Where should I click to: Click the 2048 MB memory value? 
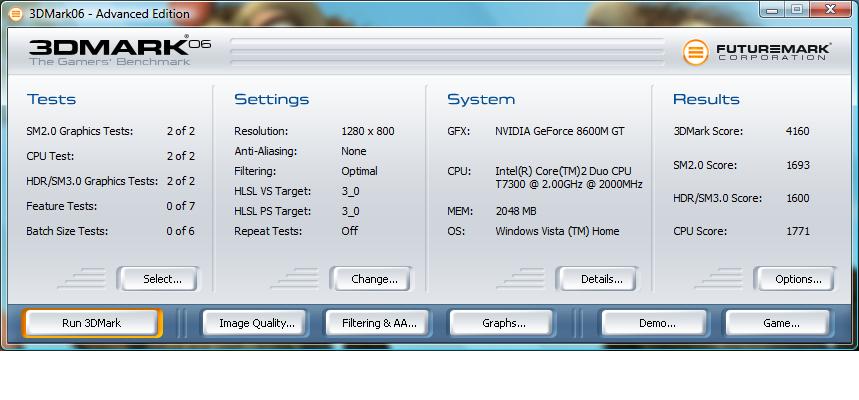point(516,211)
